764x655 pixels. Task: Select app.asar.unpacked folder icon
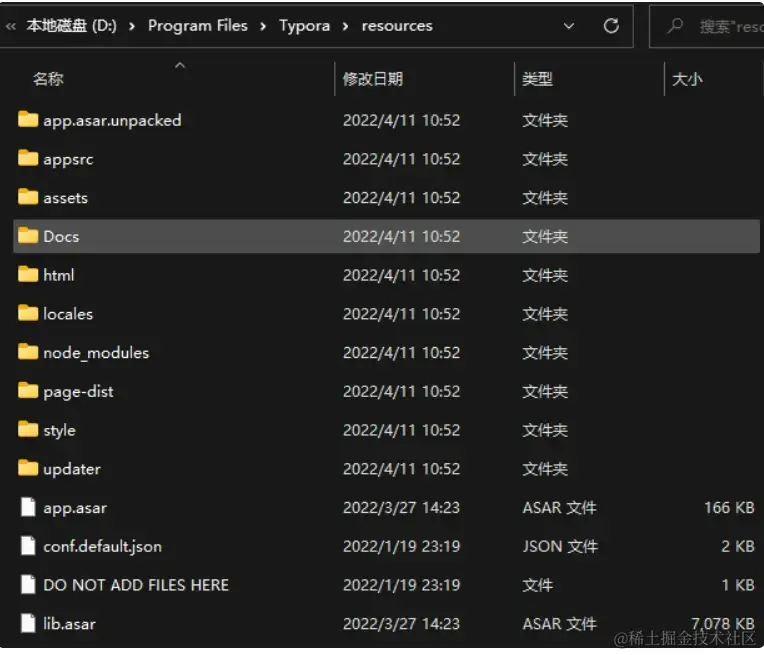tap(28, 119)
